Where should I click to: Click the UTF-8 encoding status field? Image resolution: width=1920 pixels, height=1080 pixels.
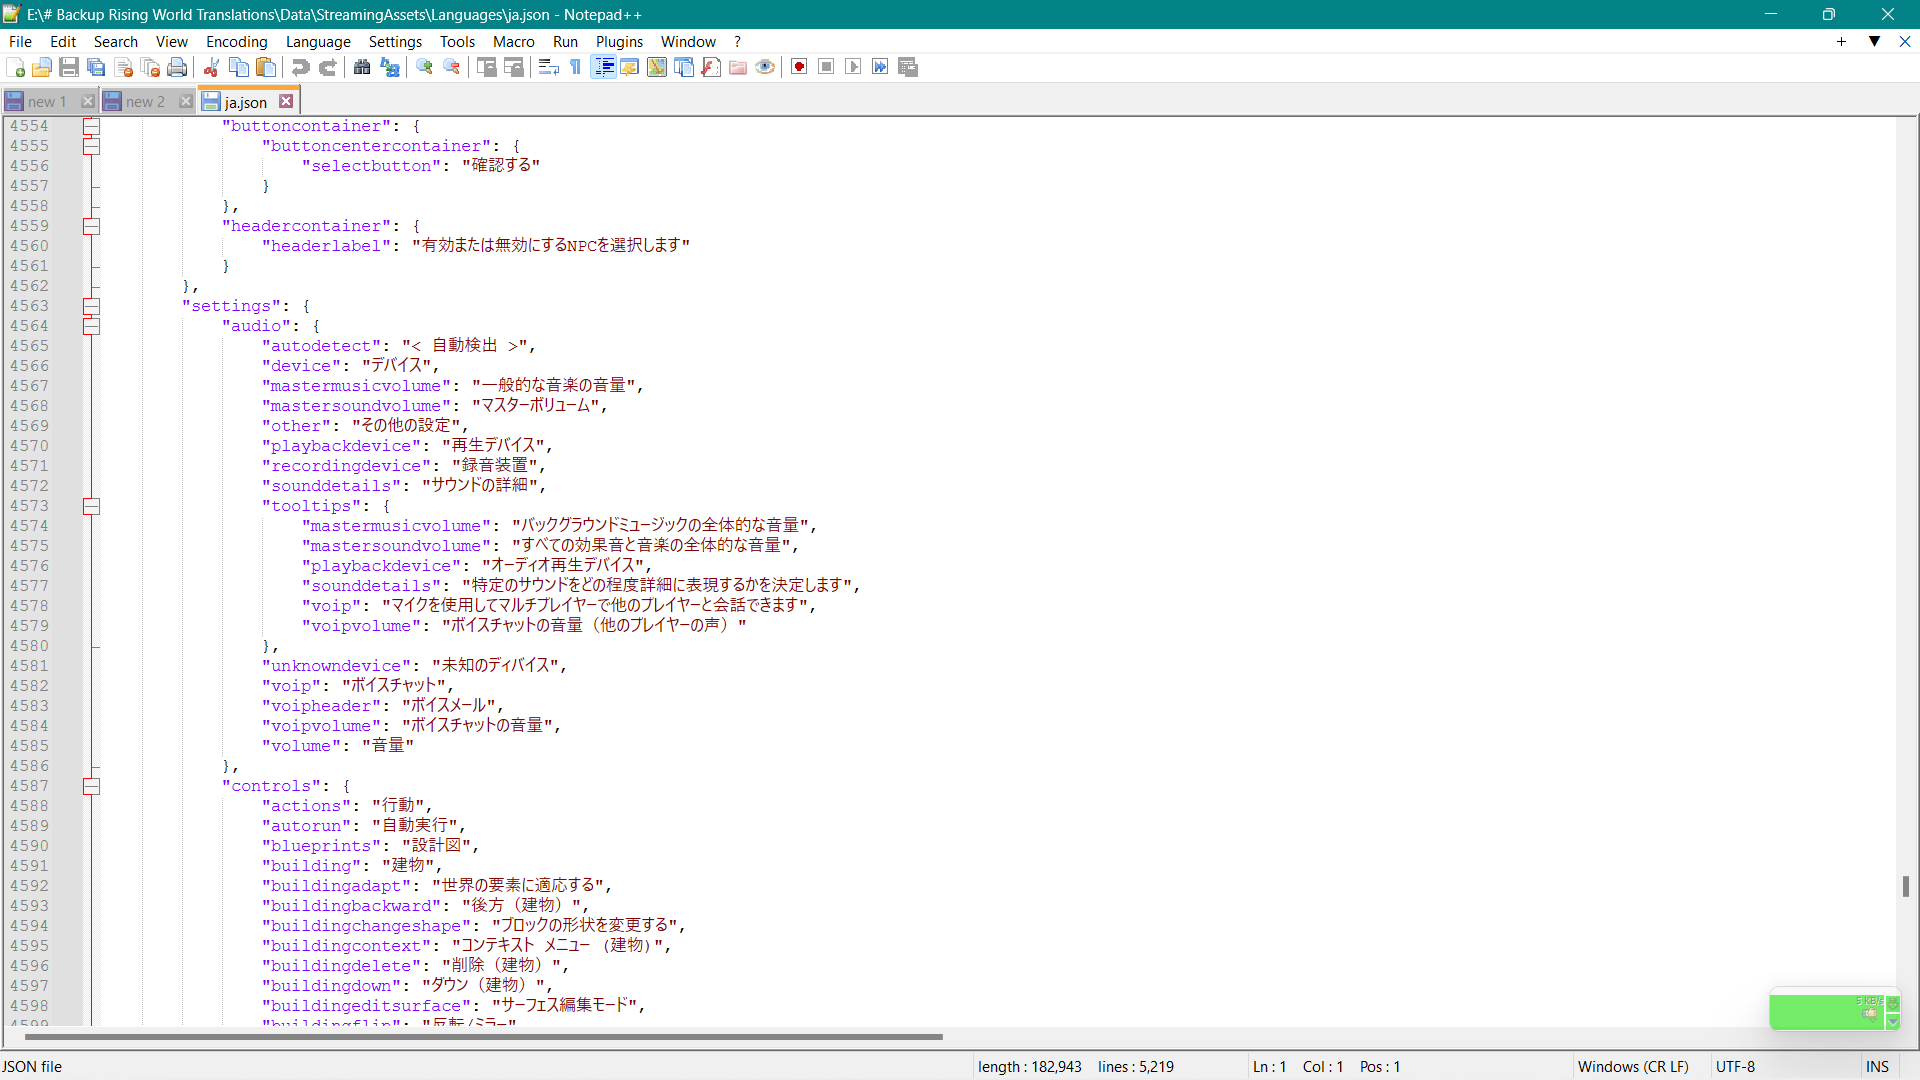(1735, 1067)
